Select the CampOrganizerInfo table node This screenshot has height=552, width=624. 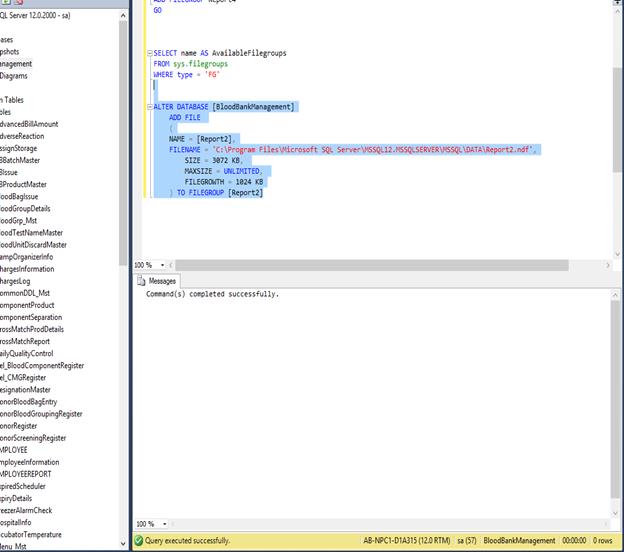click(x=26, y=257)
